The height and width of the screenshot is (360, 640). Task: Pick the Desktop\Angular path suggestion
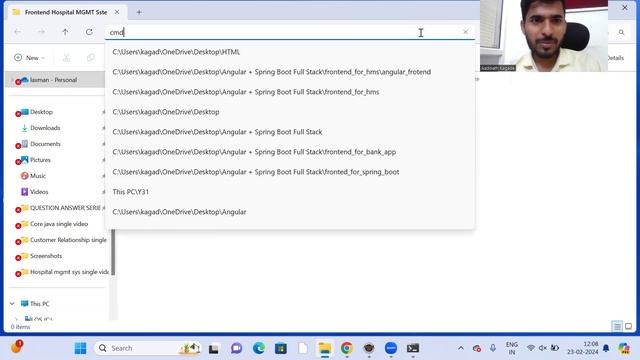coord(290,212)
